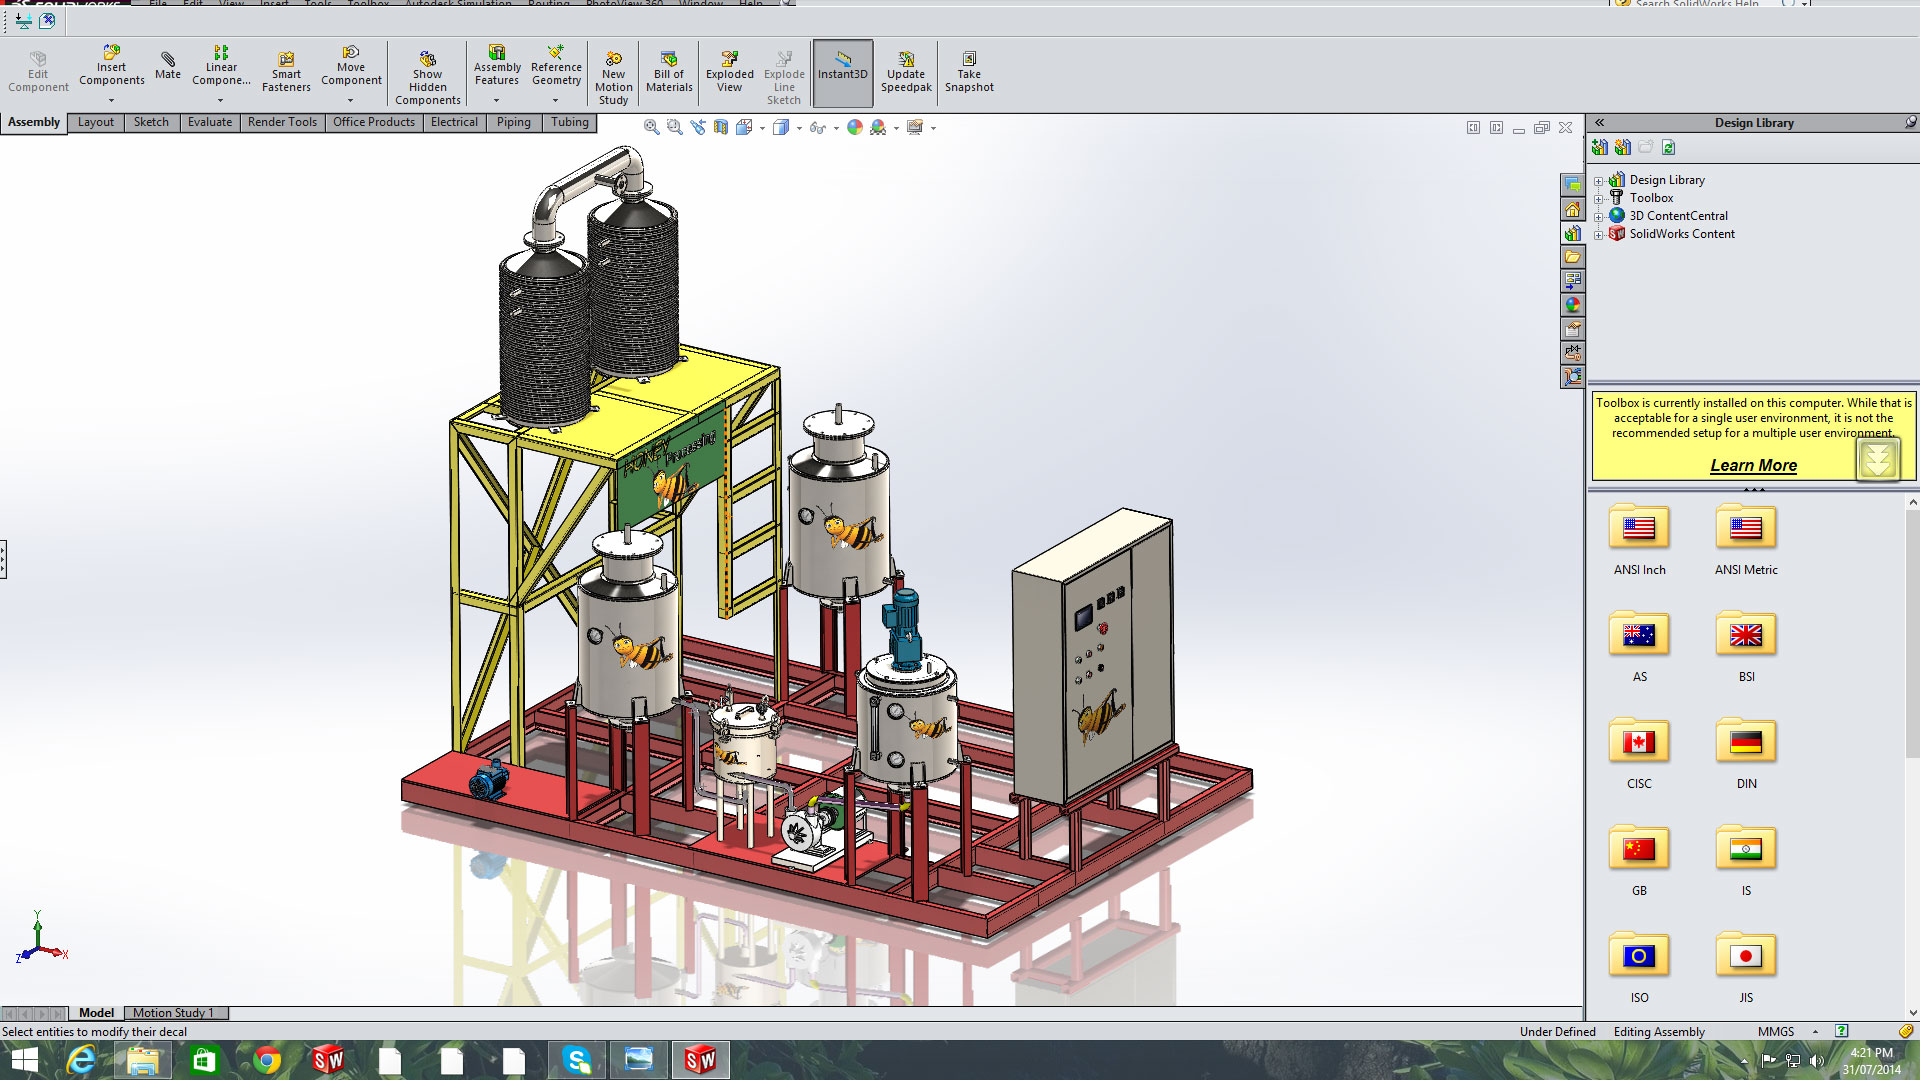This screenshot has width=1920, height=1080.
Task: Switch to the Evaluate tab
Action: [x=209, y=122]
